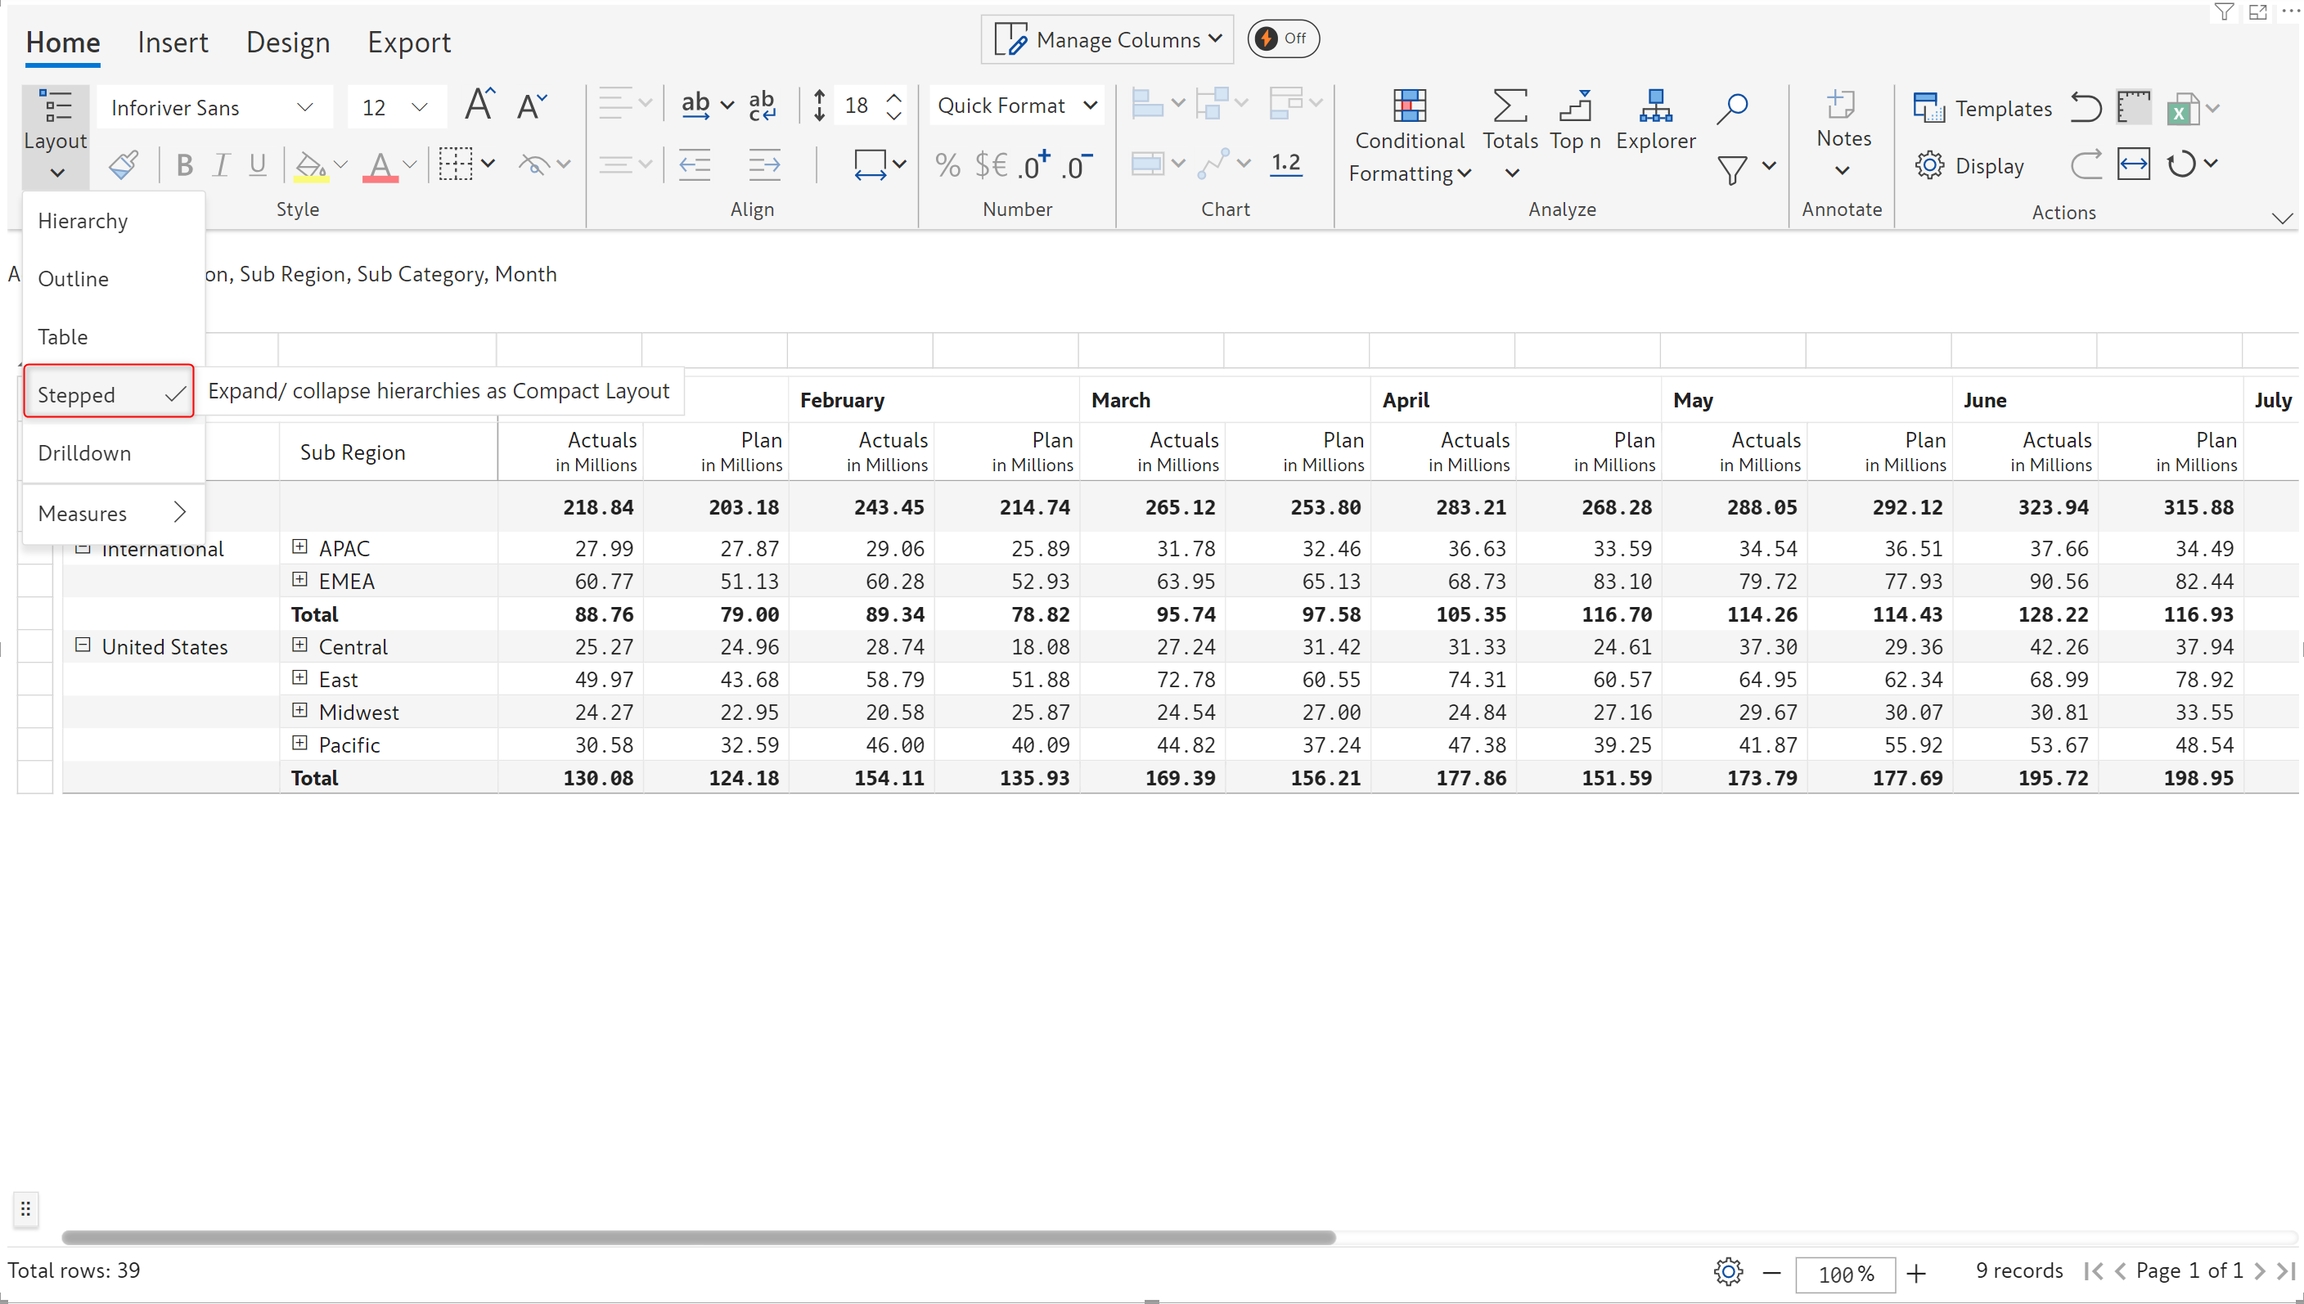Click the Top n ranking icon
Image resolution: width=2304 pixels, height=1304 pixels.
[x=1575, y=106]
